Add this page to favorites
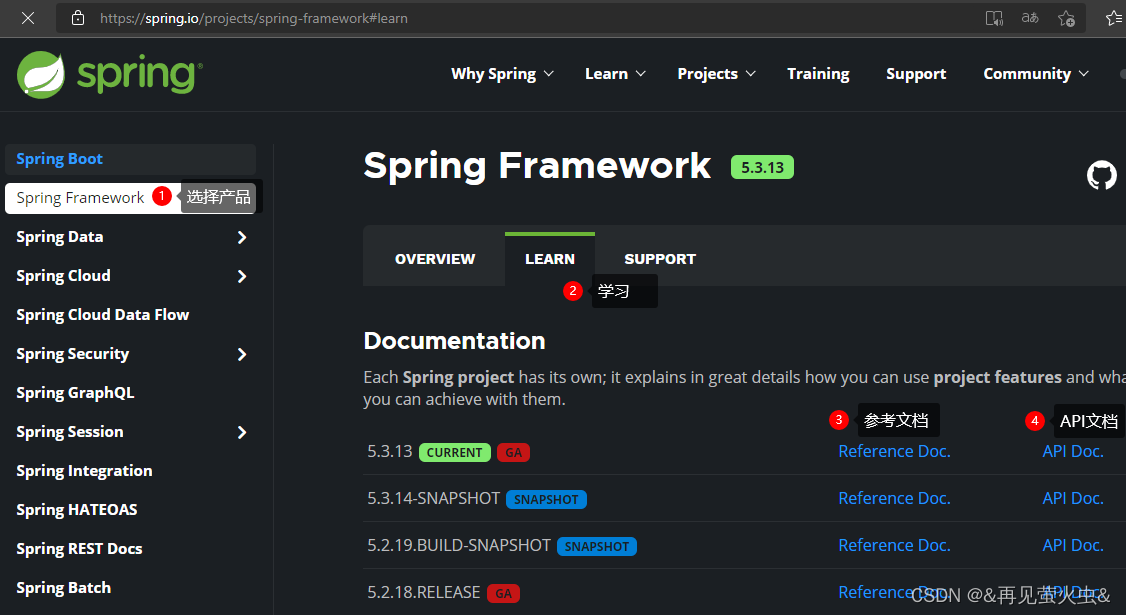1126x615 pixels. (1066, 17)
